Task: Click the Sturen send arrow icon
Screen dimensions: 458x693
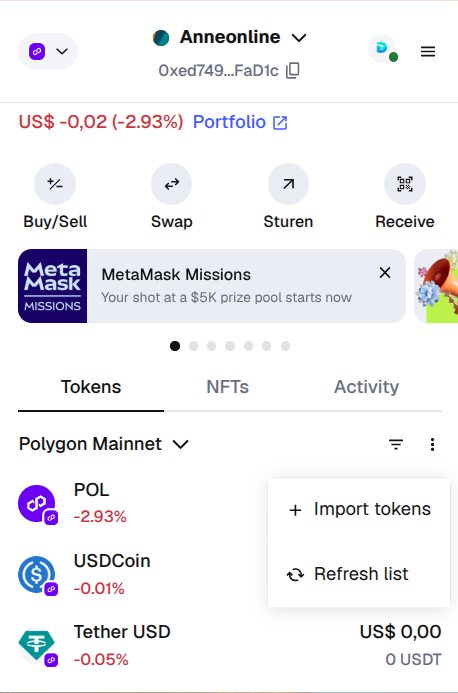Action: coord(288,184)
